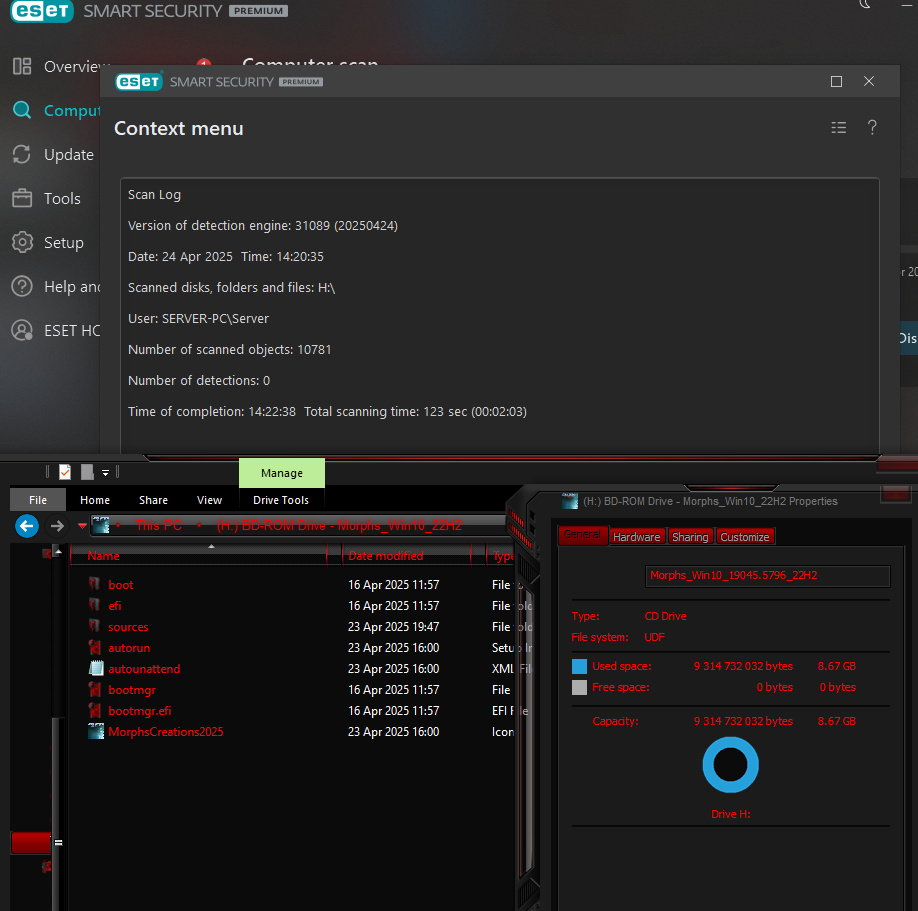Close the ESET Context menu dialog

coord(869,81)
